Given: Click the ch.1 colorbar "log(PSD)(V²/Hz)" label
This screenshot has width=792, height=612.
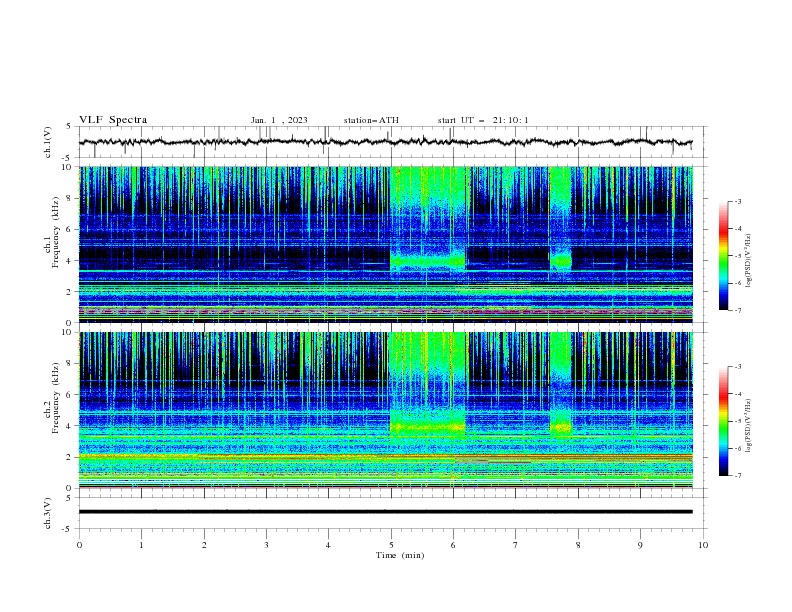Looking at the screenshot, I should click(748, 261).
